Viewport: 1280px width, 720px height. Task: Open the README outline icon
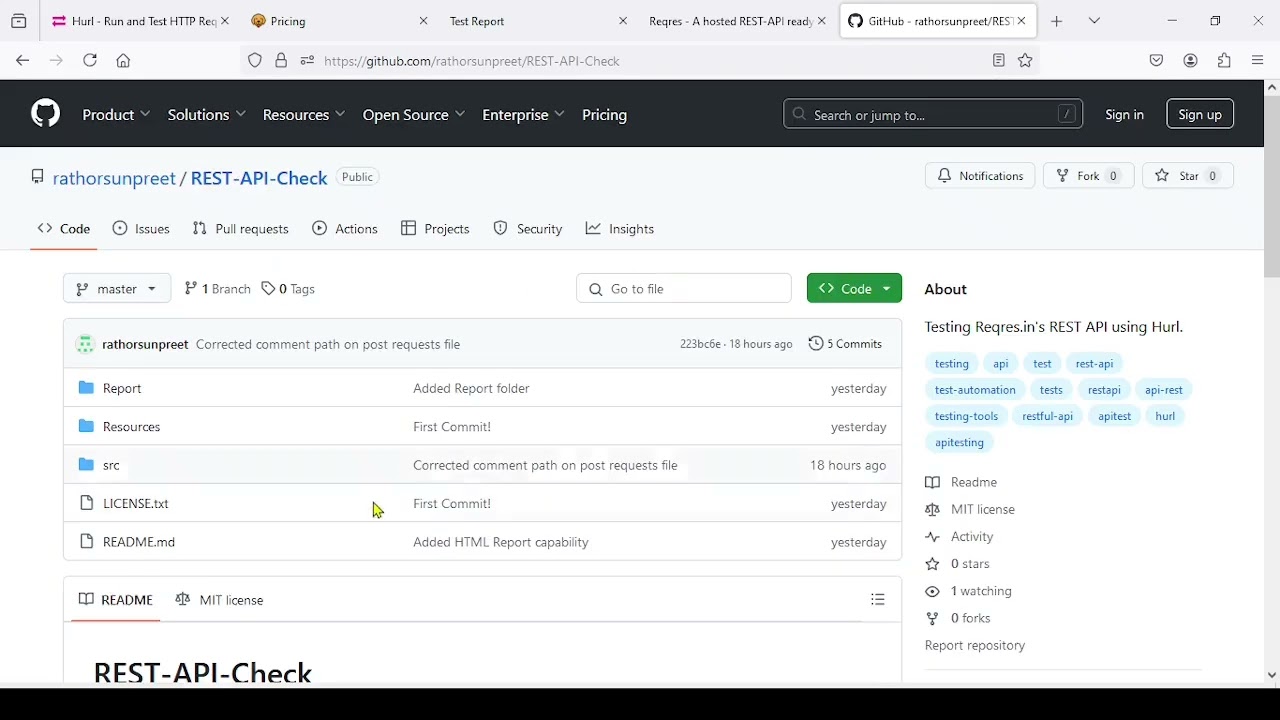coord(878,600)
